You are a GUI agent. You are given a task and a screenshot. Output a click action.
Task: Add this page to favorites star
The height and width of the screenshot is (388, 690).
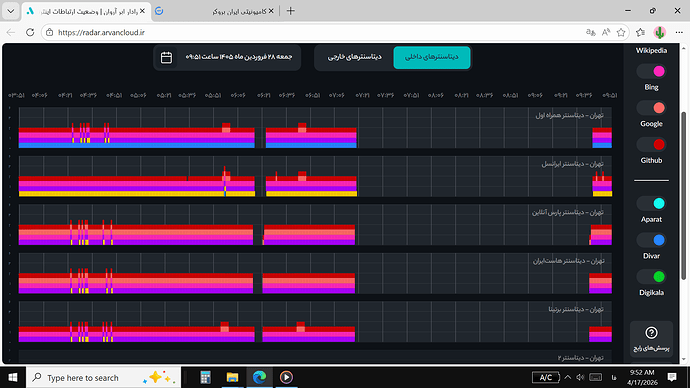(621, 32)
